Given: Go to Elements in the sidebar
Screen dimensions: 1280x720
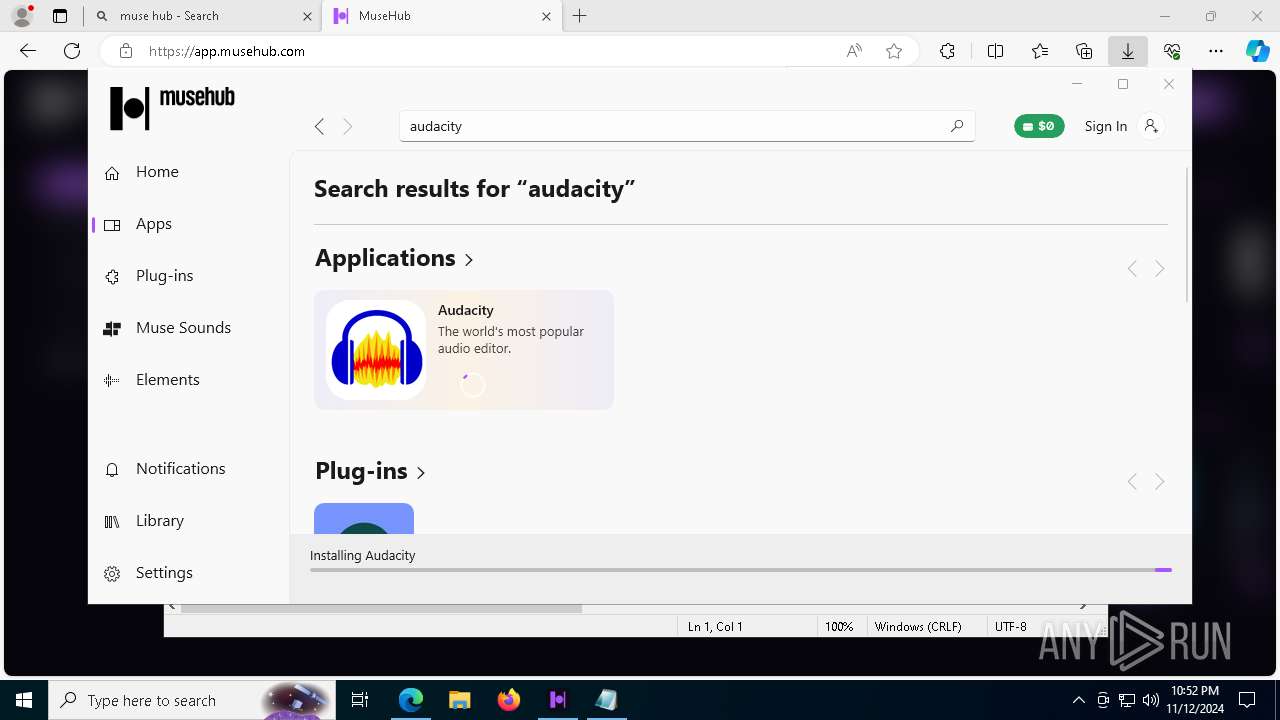Looking at the screenshot, I should click(x=152, y=380).
